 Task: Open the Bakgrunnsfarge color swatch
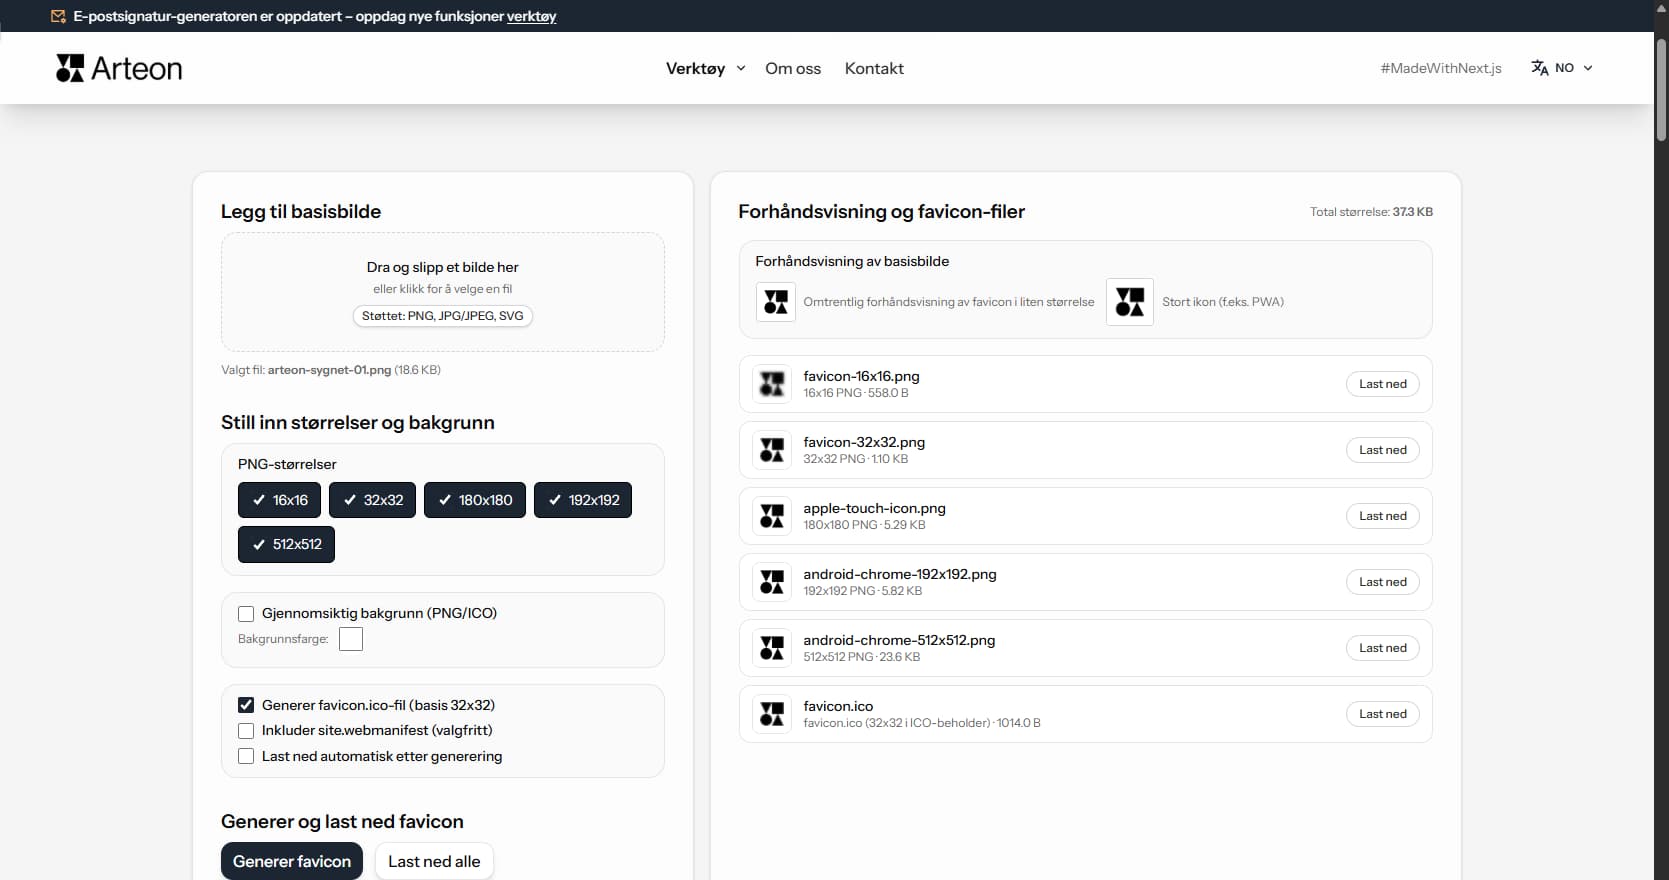(351, 639)
